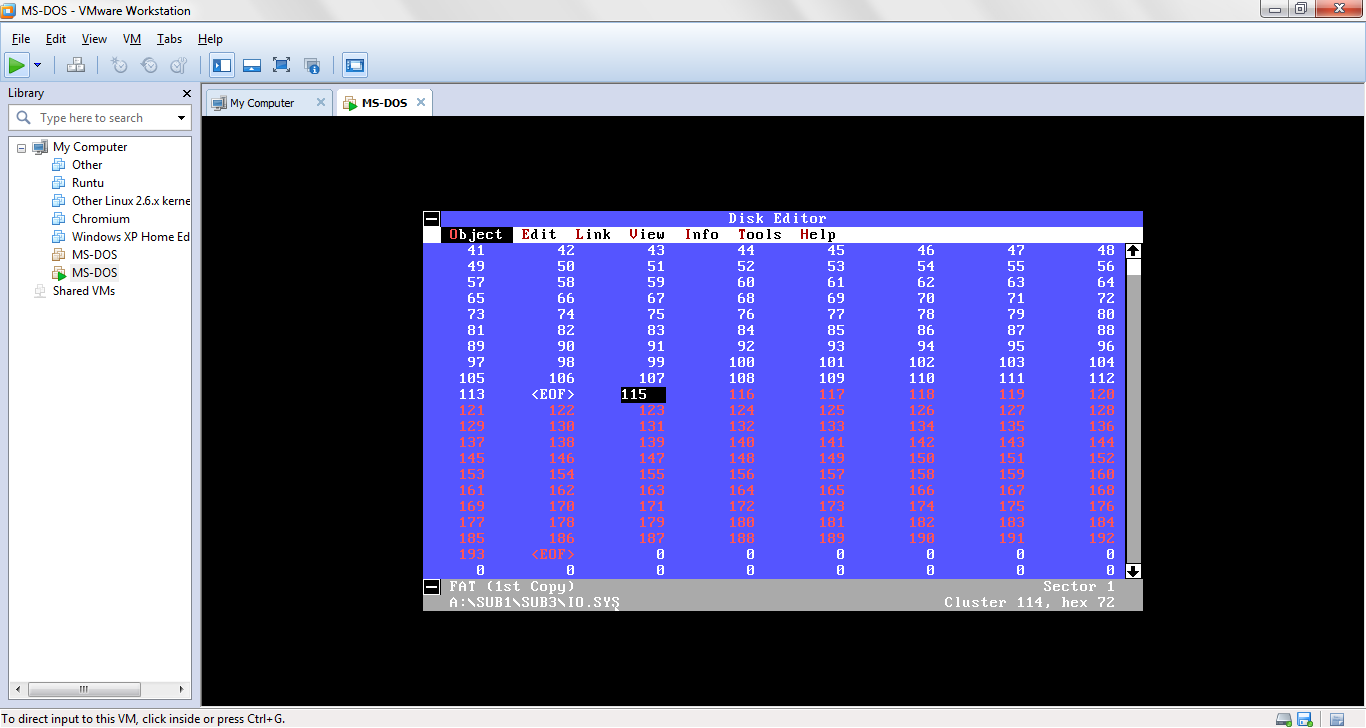Click the floppy drive status icon
Screen dimensions: 1366x728
pos(1304,719)
